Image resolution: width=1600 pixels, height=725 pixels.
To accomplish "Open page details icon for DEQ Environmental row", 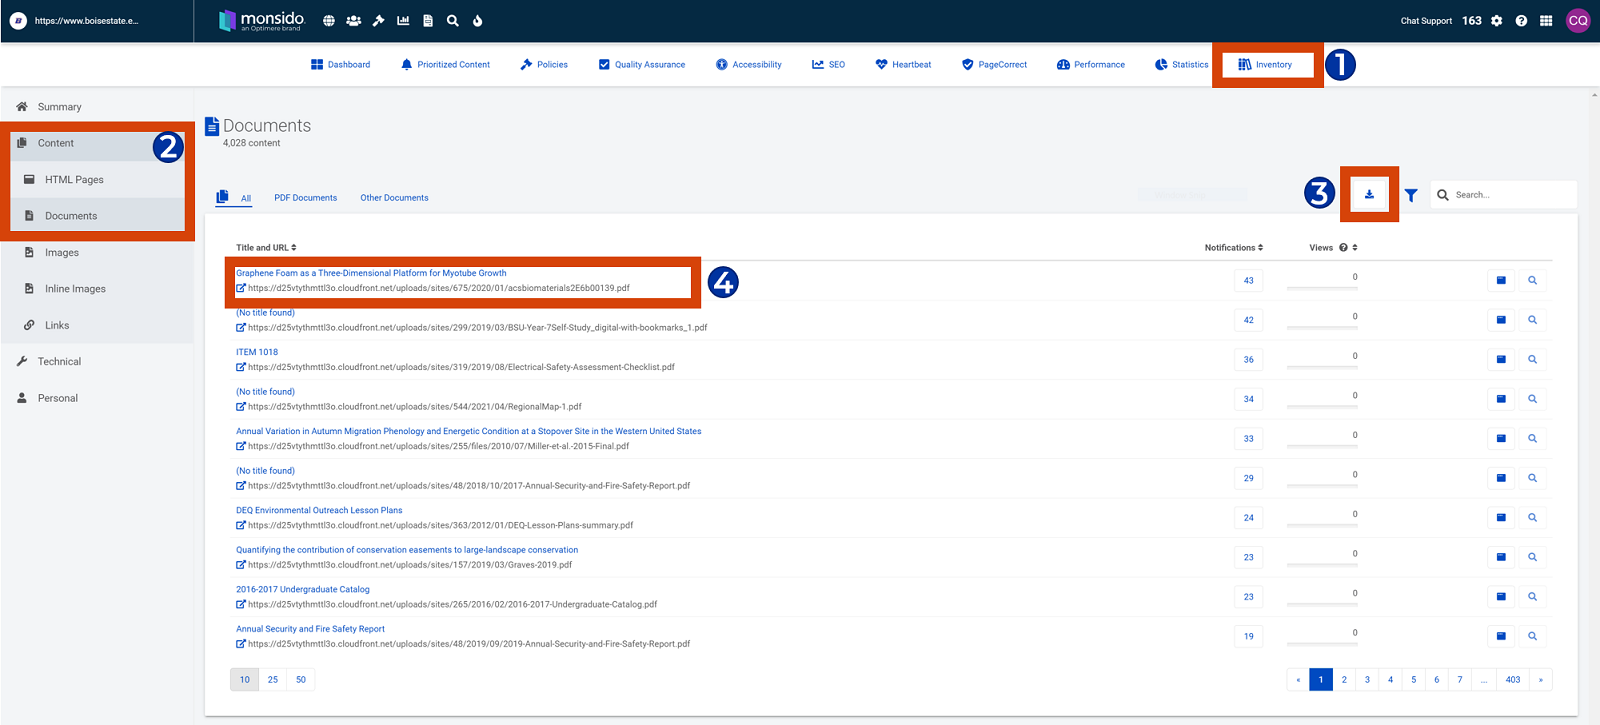I will [x=1501, y=518].
